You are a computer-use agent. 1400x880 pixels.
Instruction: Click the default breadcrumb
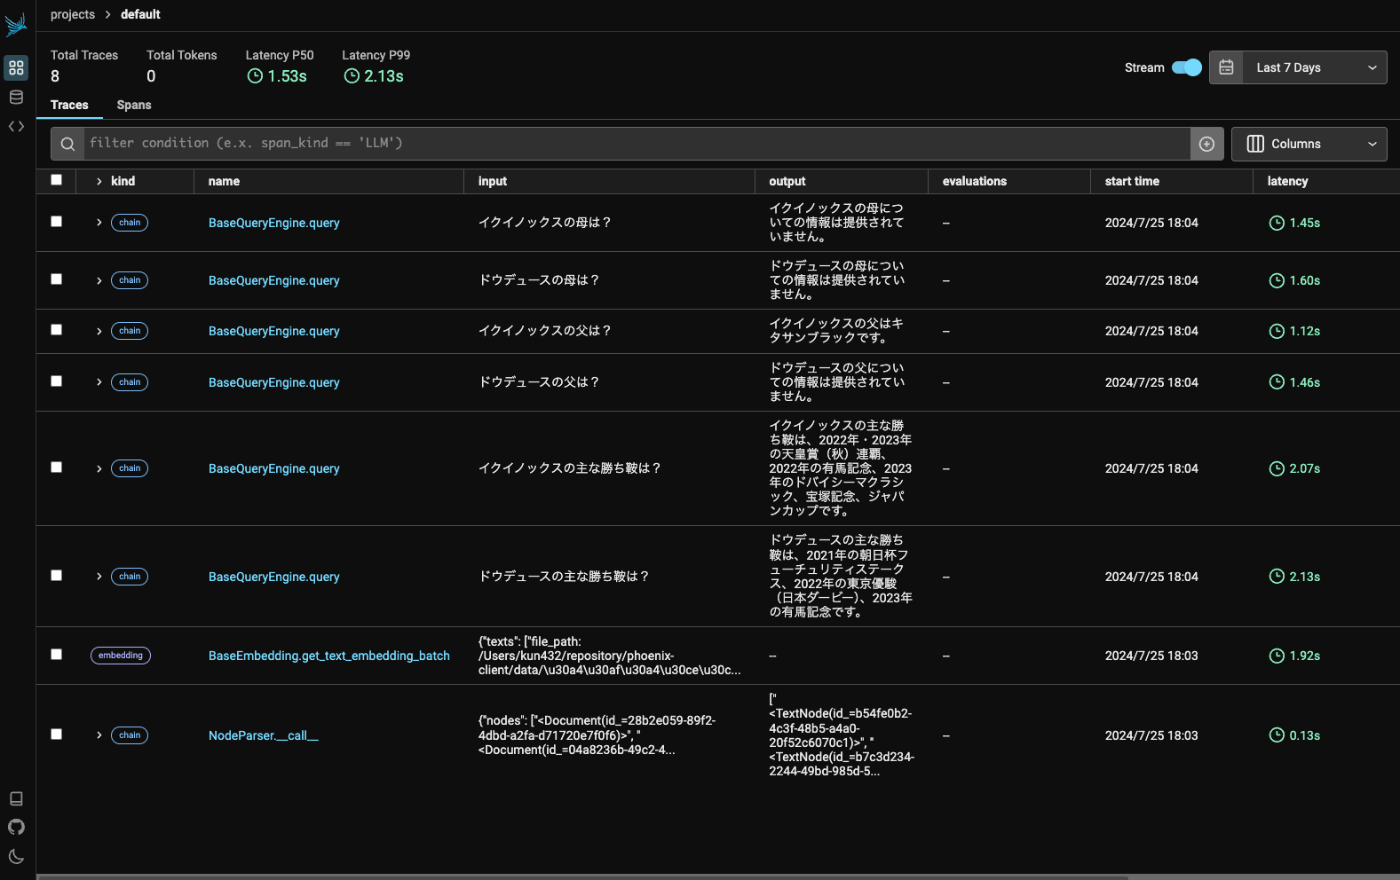tap(141, 14)
